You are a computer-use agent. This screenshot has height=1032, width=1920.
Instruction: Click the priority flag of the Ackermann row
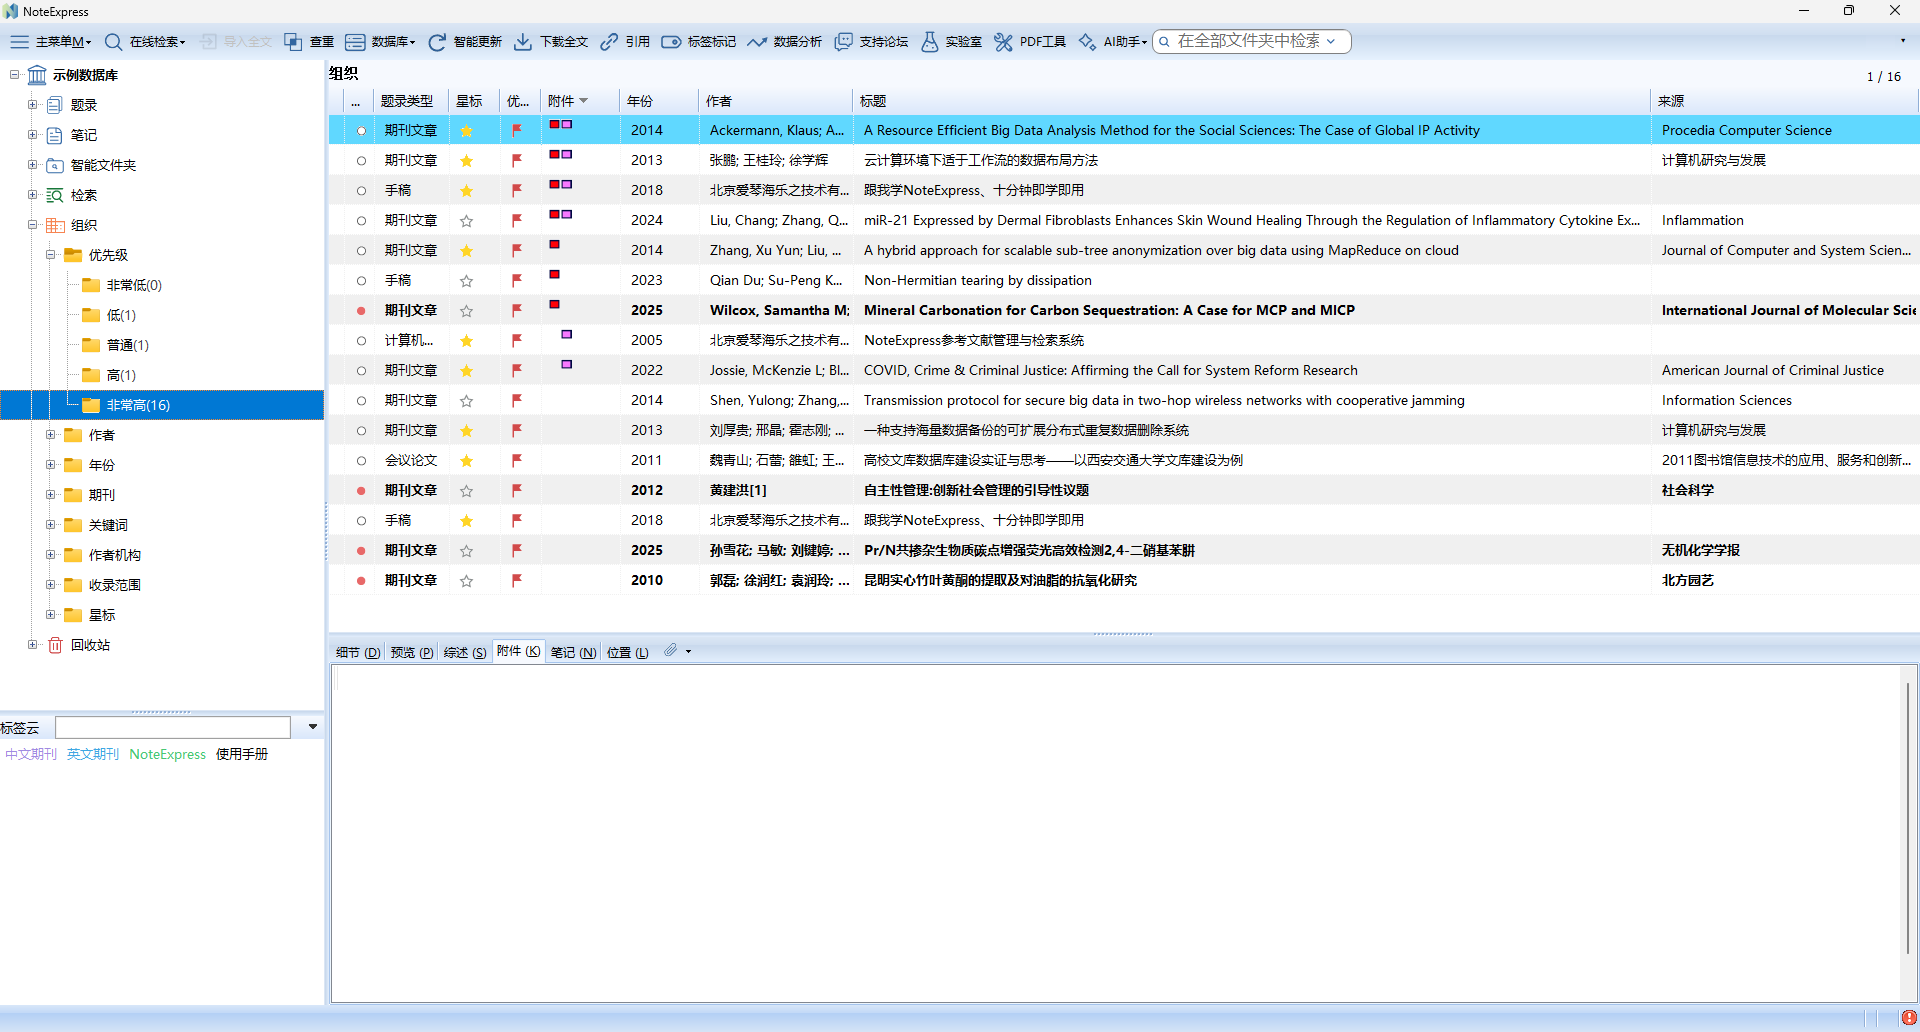[517, 130]
